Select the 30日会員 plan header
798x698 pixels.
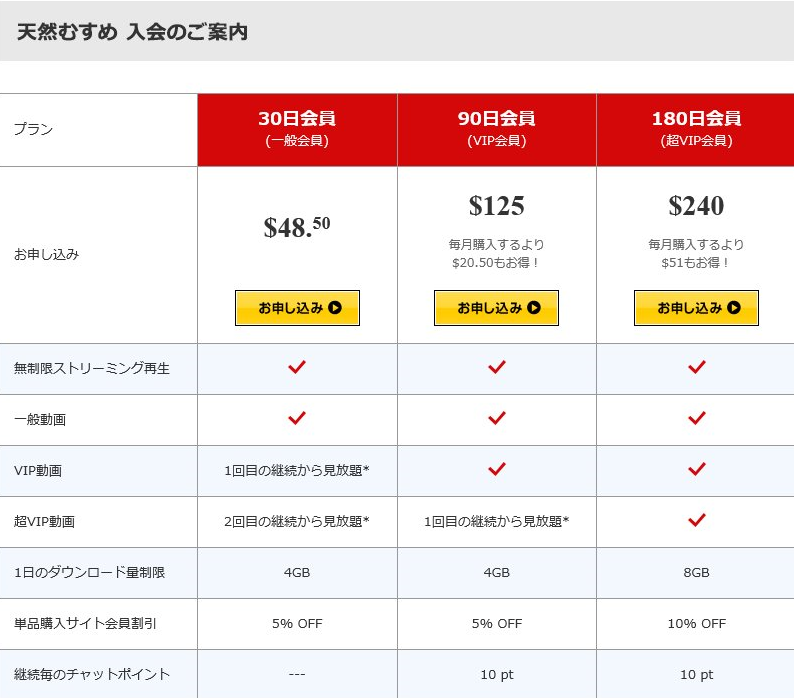297,129
